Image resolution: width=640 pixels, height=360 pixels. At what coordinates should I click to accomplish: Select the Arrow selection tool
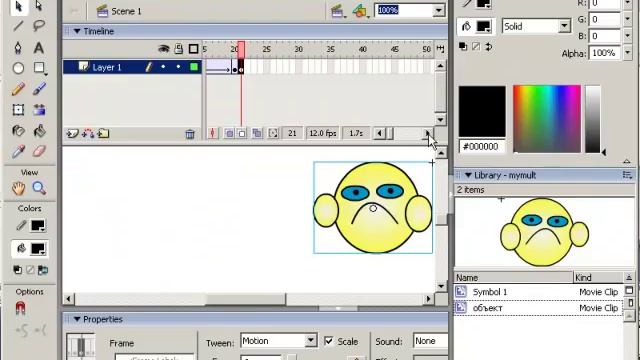tap(18, 6)
